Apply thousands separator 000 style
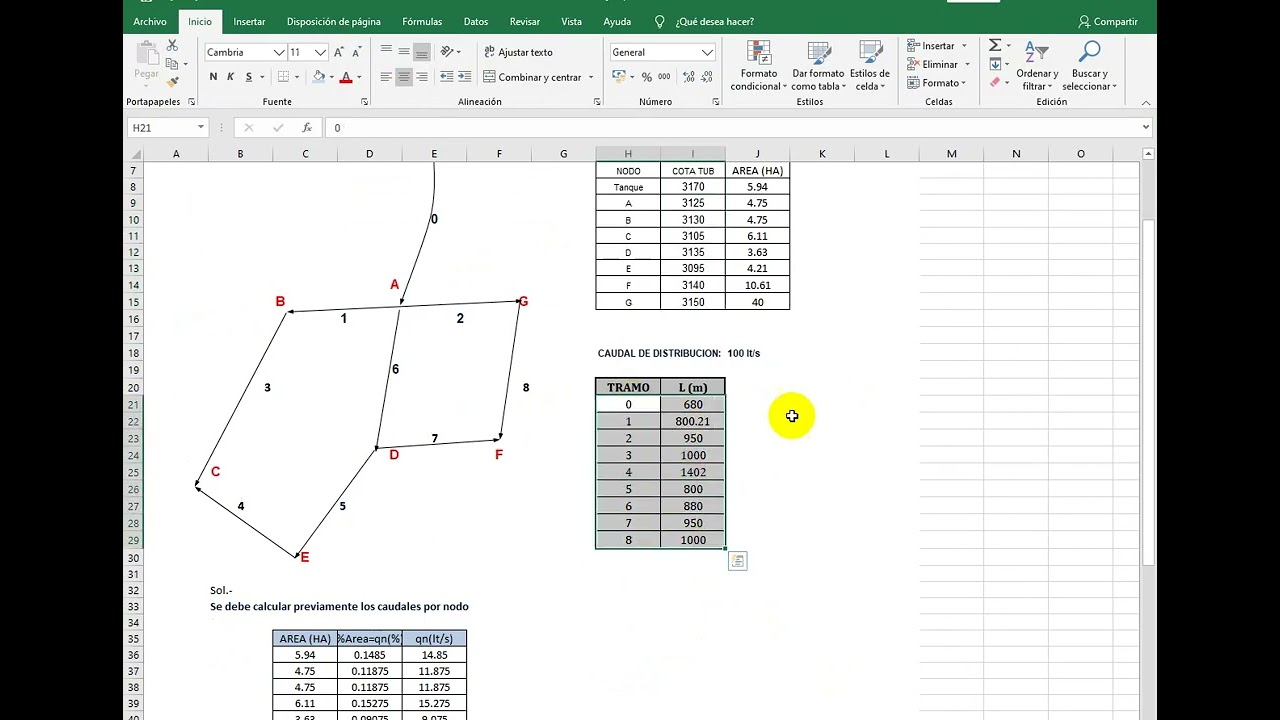1280x720 pixels. [x=664, y=77]
